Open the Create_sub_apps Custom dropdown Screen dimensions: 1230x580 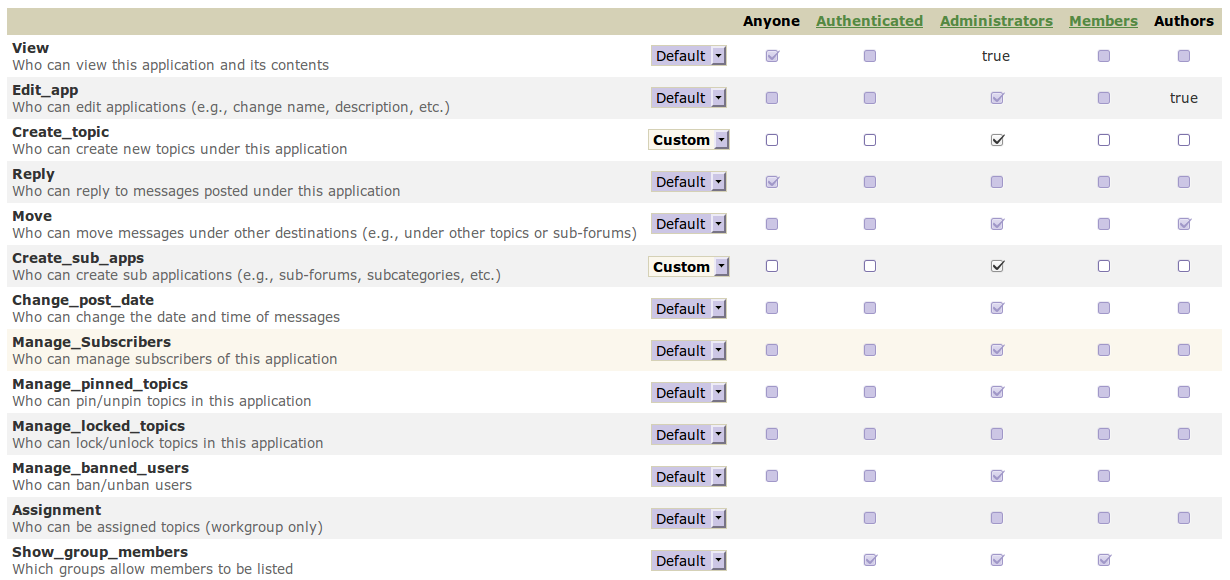point(689,267)
